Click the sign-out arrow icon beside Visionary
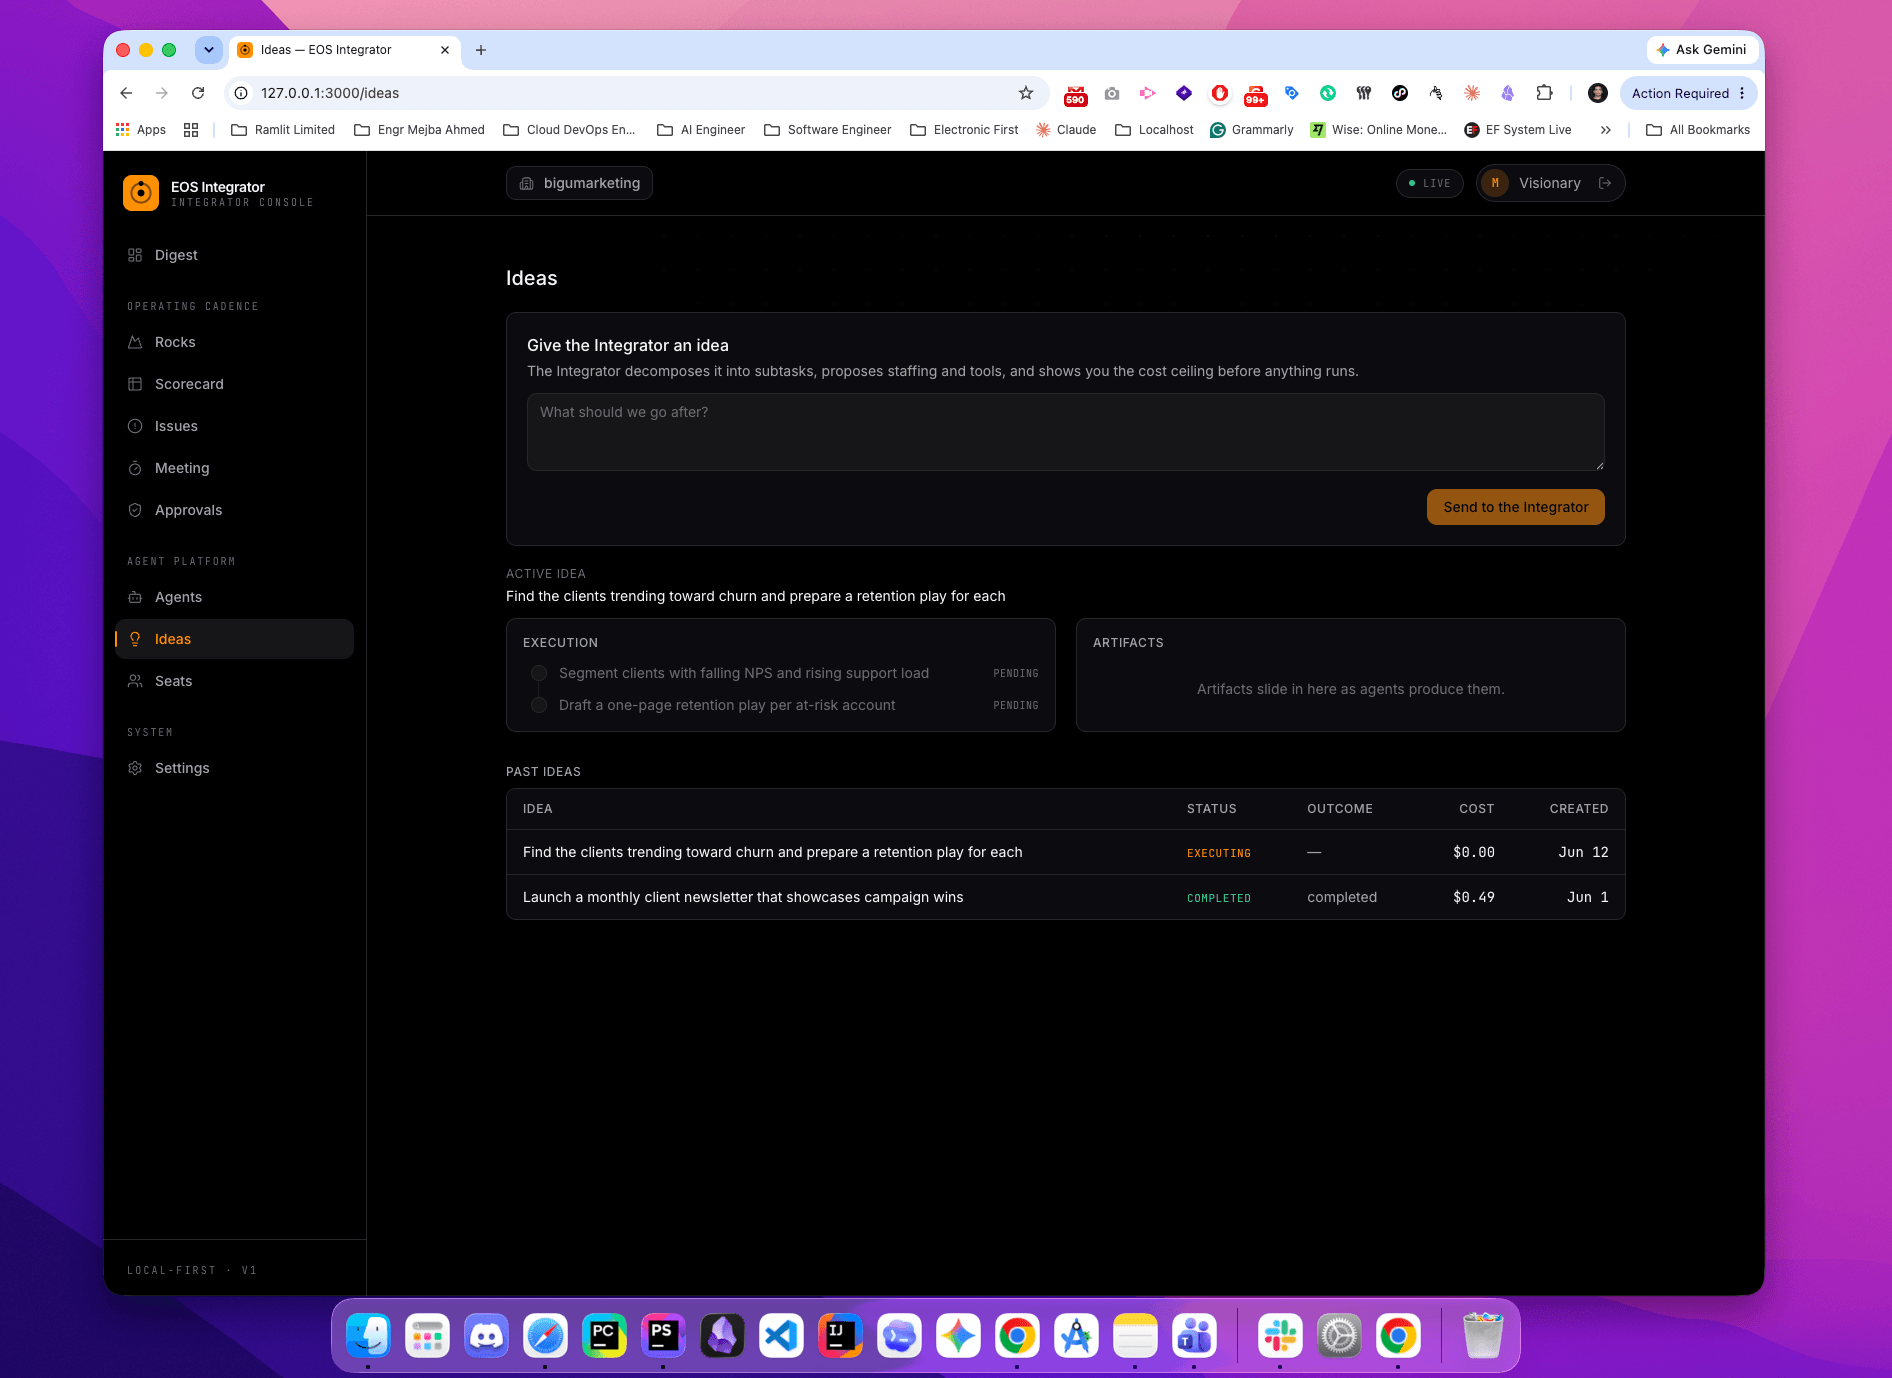 [x=1605, y=183]
